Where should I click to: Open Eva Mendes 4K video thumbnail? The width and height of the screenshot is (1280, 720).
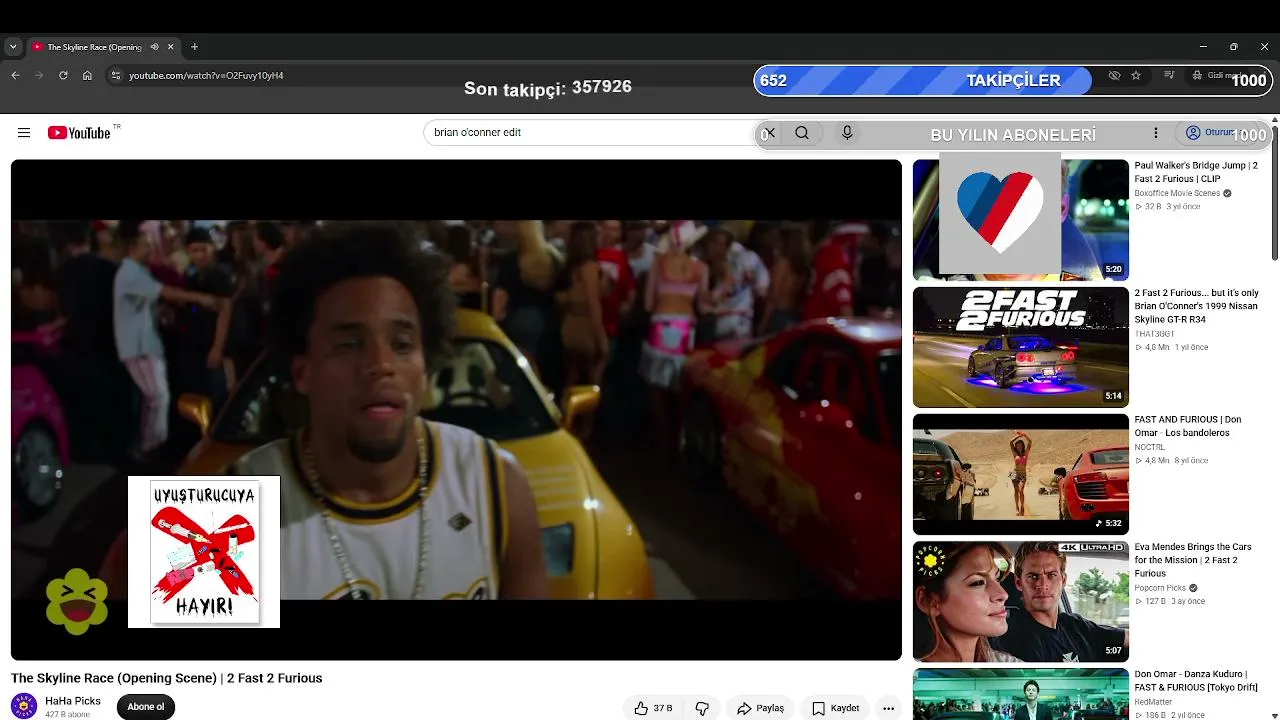pyautogui.click(x=1020, y=601)
